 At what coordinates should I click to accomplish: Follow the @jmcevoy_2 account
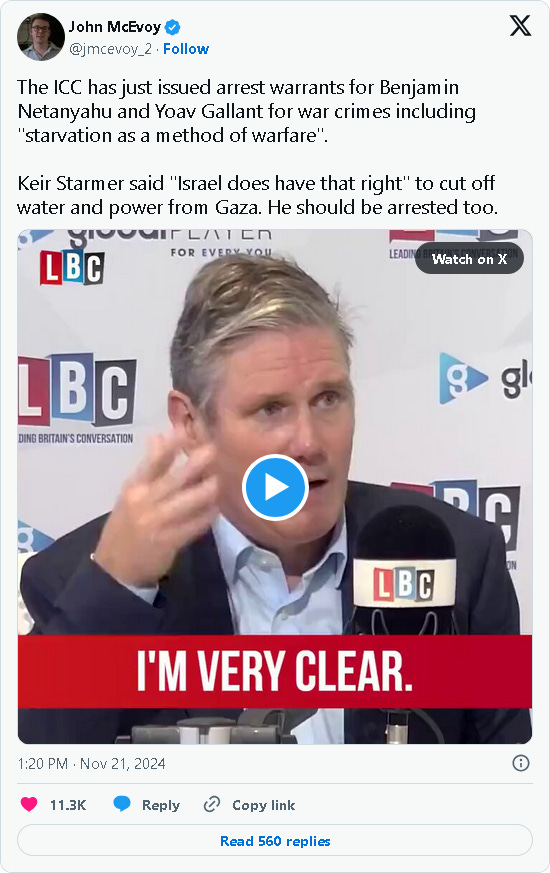186,49
